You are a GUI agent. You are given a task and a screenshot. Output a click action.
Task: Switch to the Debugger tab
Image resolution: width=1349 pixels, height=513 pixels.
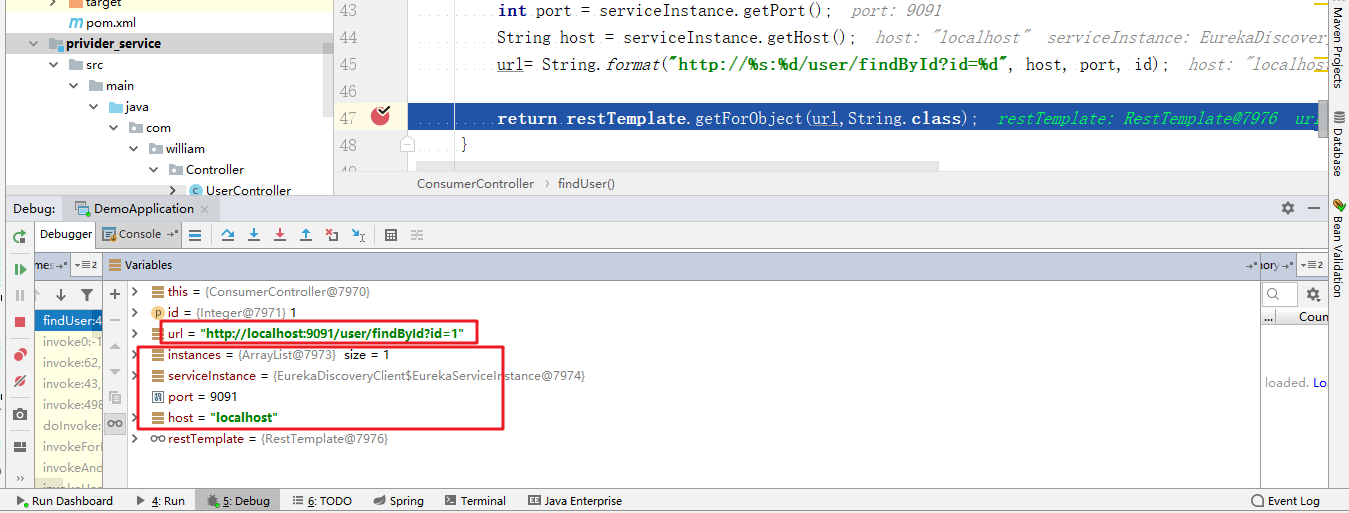66,234
